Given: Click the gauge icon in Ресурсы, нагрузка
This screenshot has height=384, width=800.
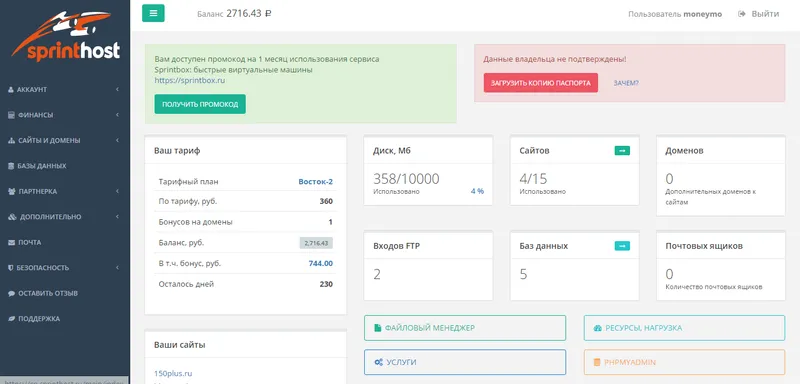Looking at the screenshot, I should point(598,328).
